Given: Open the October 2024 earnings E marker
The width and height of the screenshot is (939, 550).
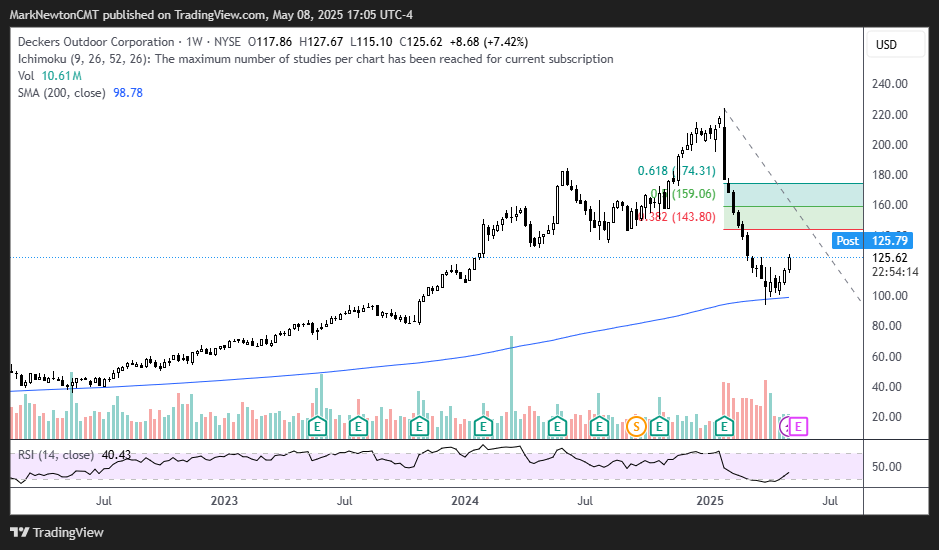Looking at the screenshot, I should (x=659, y=427).
